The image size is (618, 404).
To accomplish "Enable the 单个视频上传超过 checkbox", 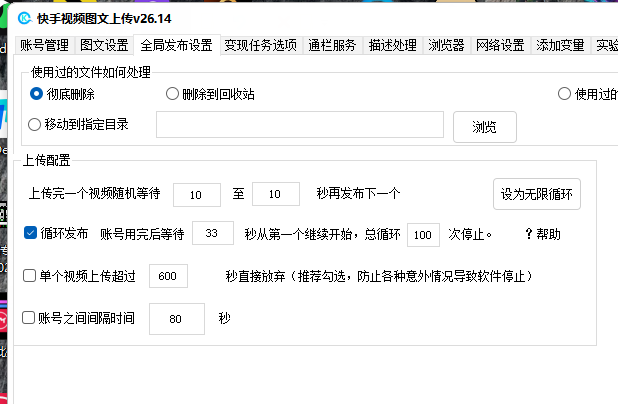I will coord(30,276).
